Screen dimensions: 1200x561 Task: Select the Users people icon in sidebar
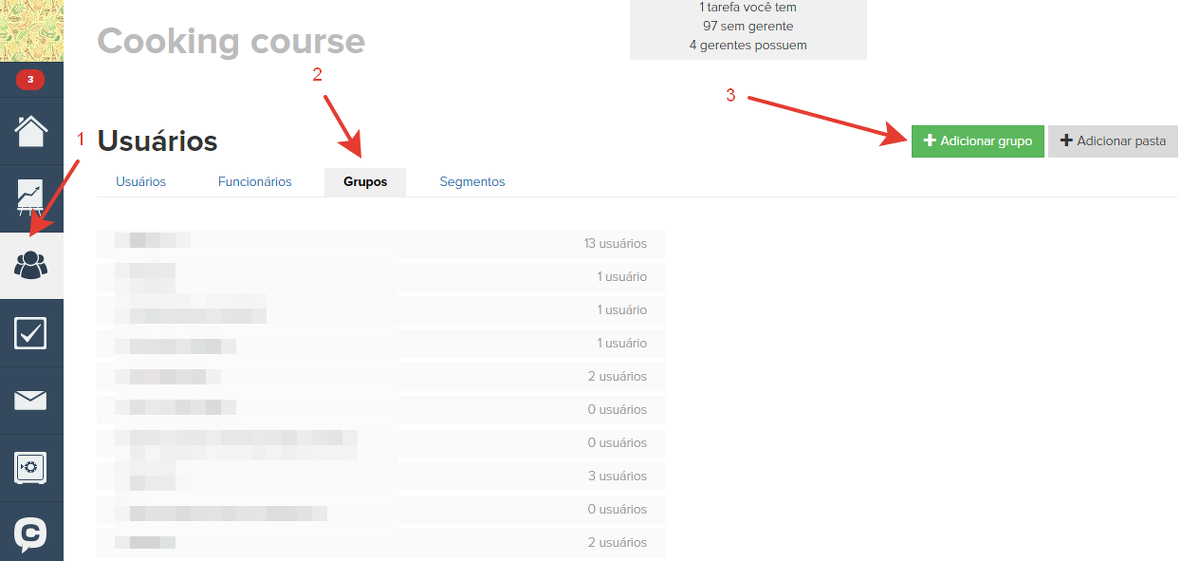[x=31, y=265]
